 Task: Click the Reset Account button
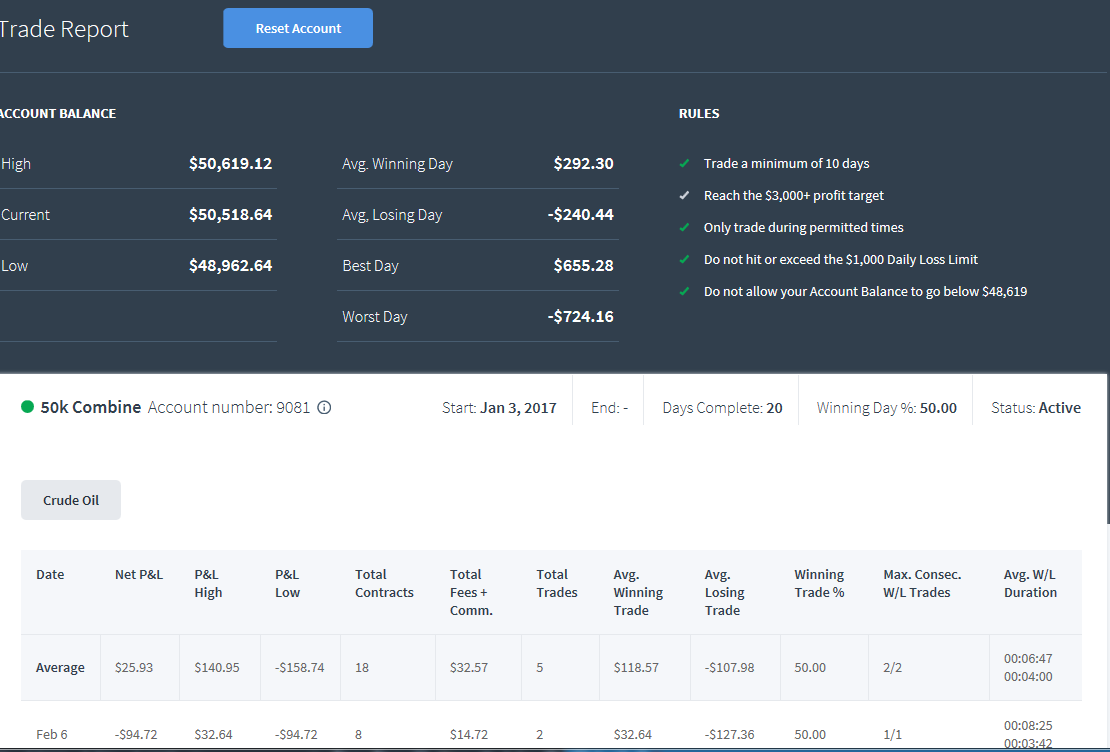click(x=298, y=28)
